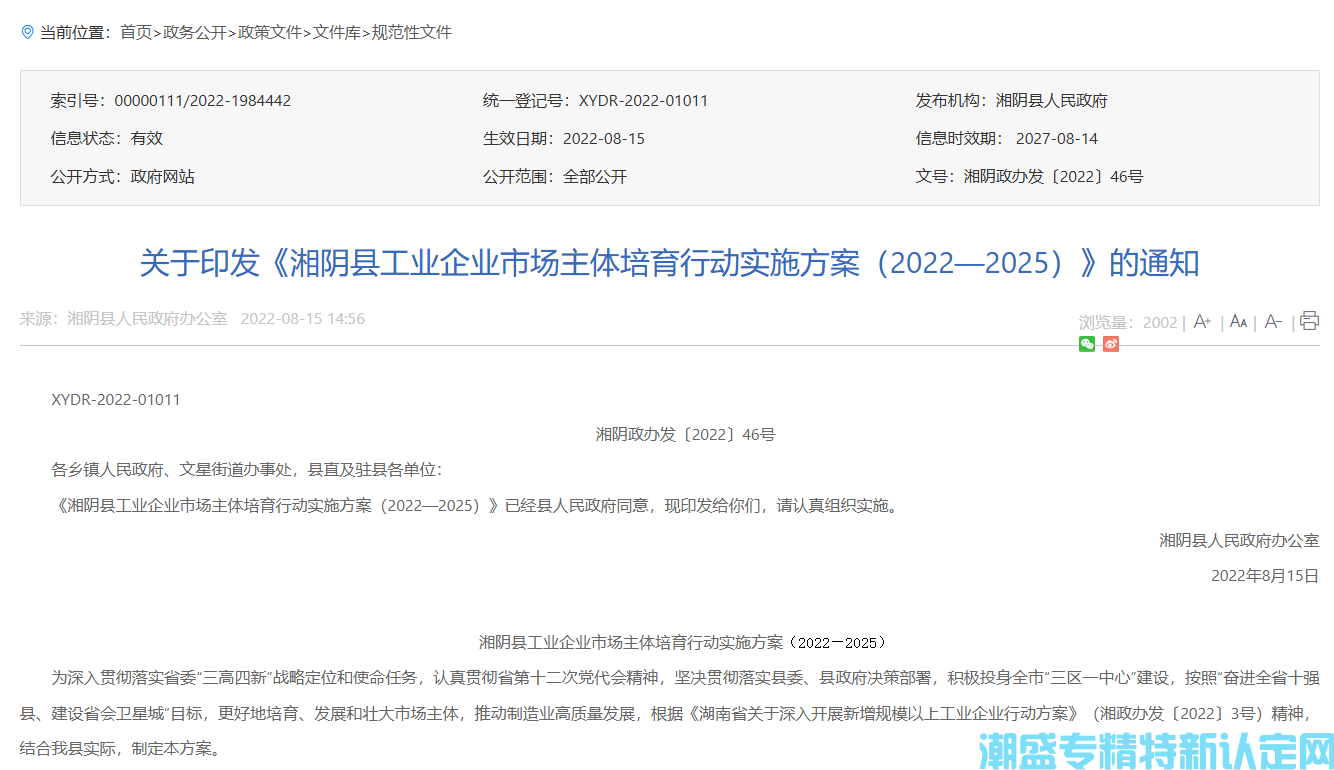Click document number 湘阴政办发〔2022〕46号 in info table

tap(1053, 177)
